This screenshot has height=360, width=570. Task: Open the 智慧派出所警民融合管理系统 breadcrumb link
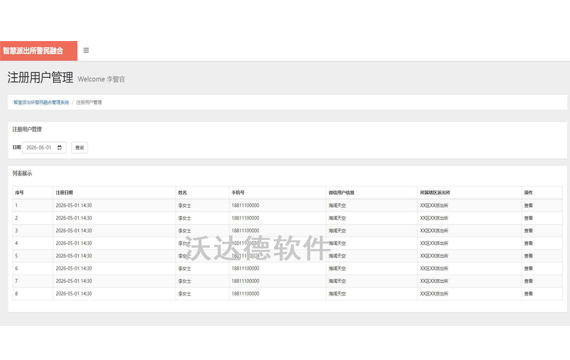[41, 102]
